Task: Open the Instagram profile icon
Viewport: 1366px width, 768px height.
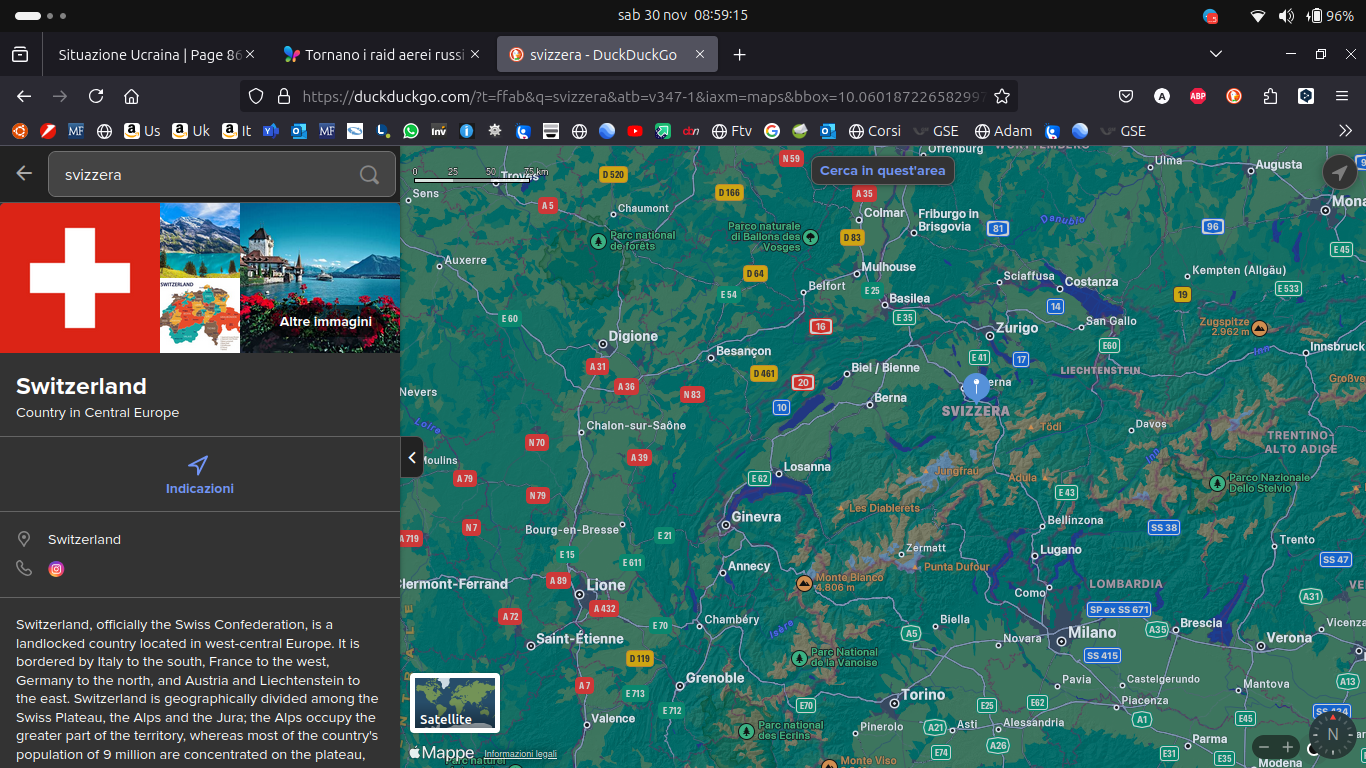Action: pos(56,569)
